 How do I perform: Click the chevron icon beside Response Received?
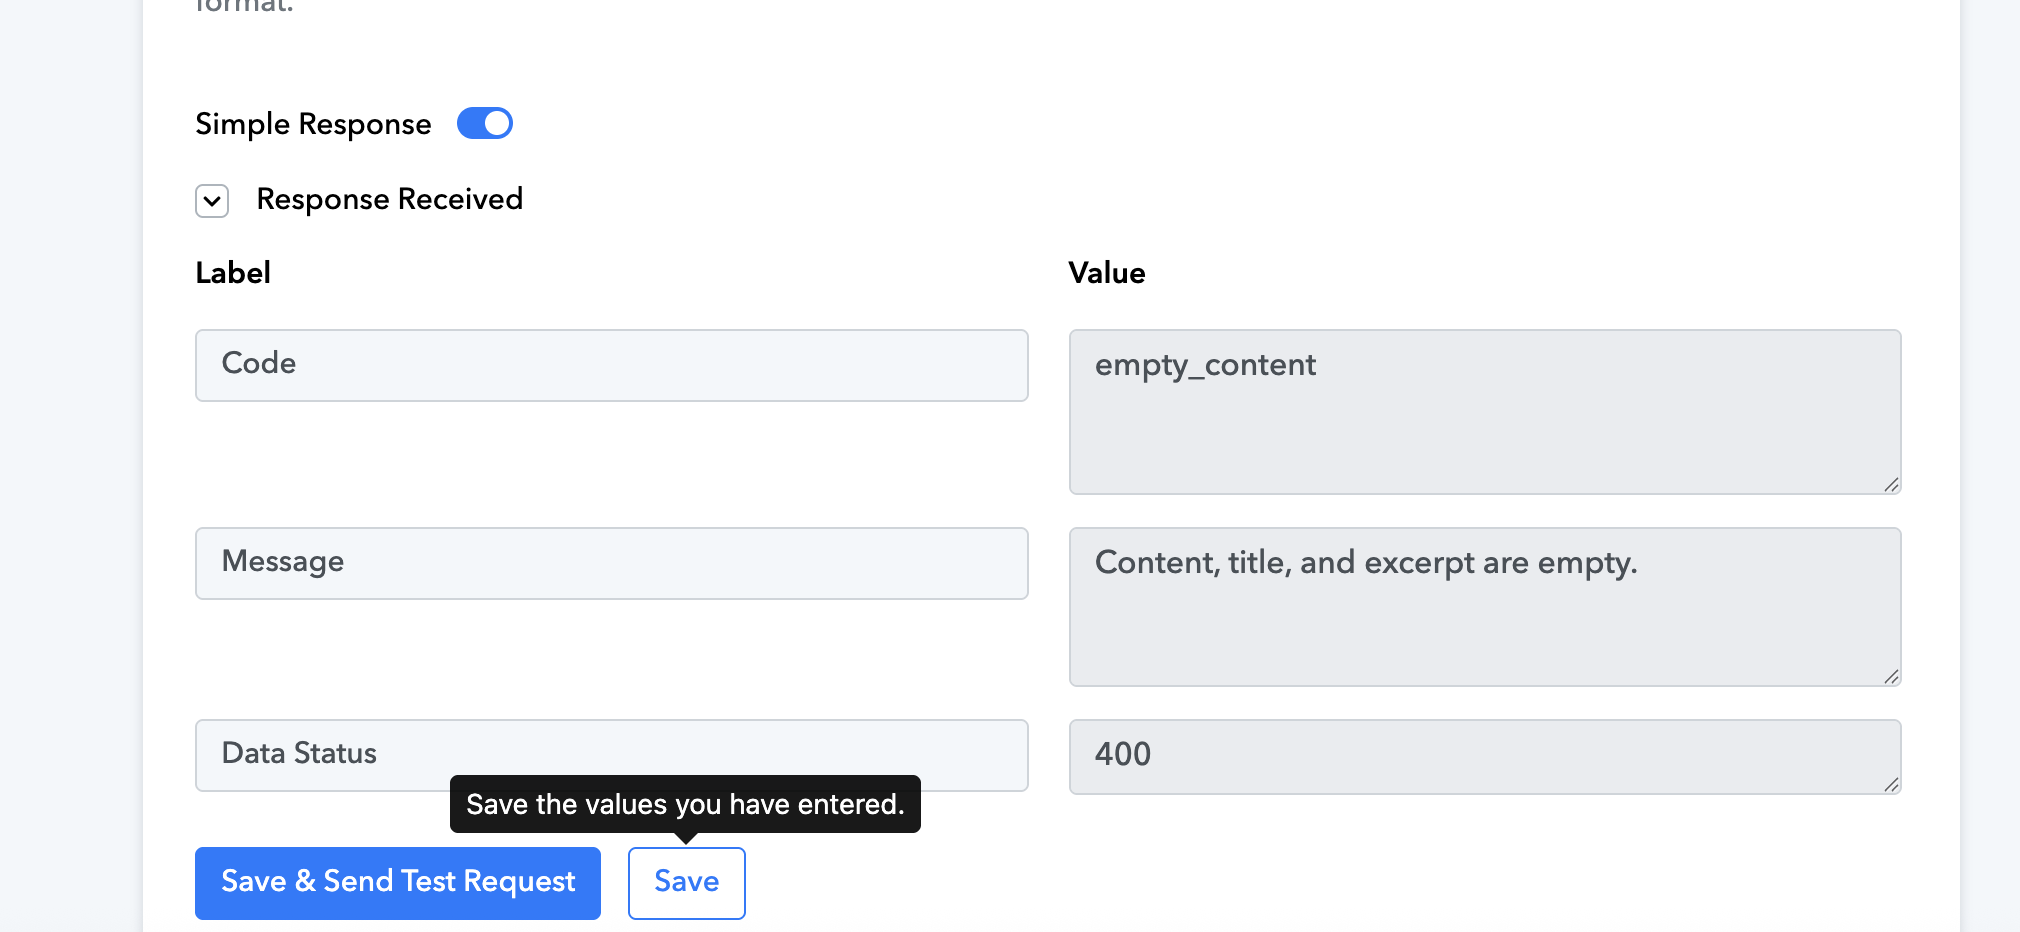coord(212,201)
